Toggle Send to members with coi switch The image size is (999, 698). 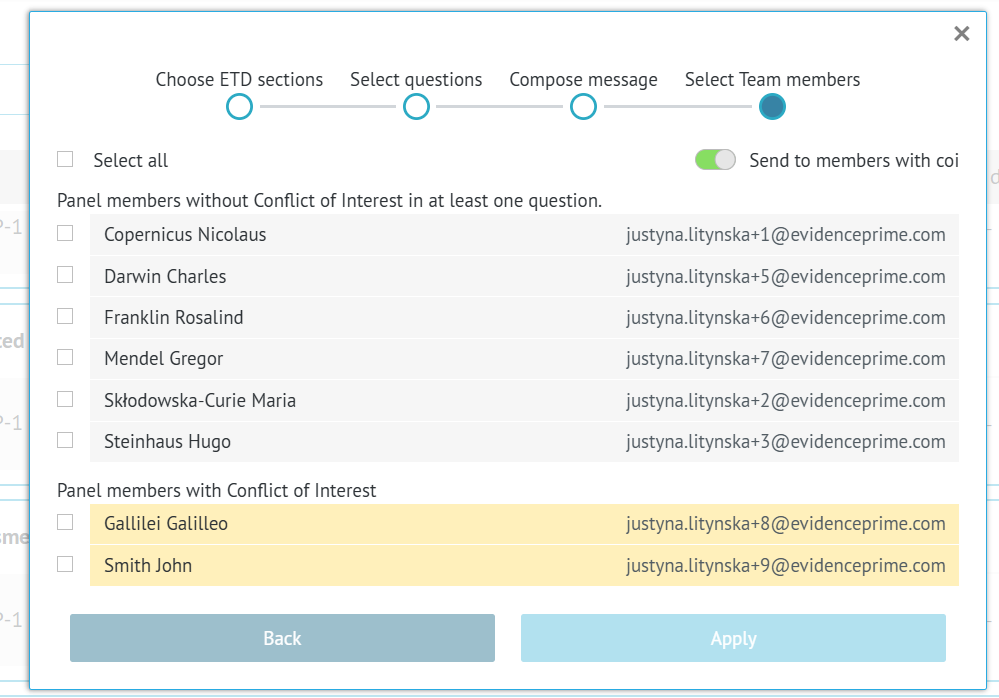click(x=715, y=160)
